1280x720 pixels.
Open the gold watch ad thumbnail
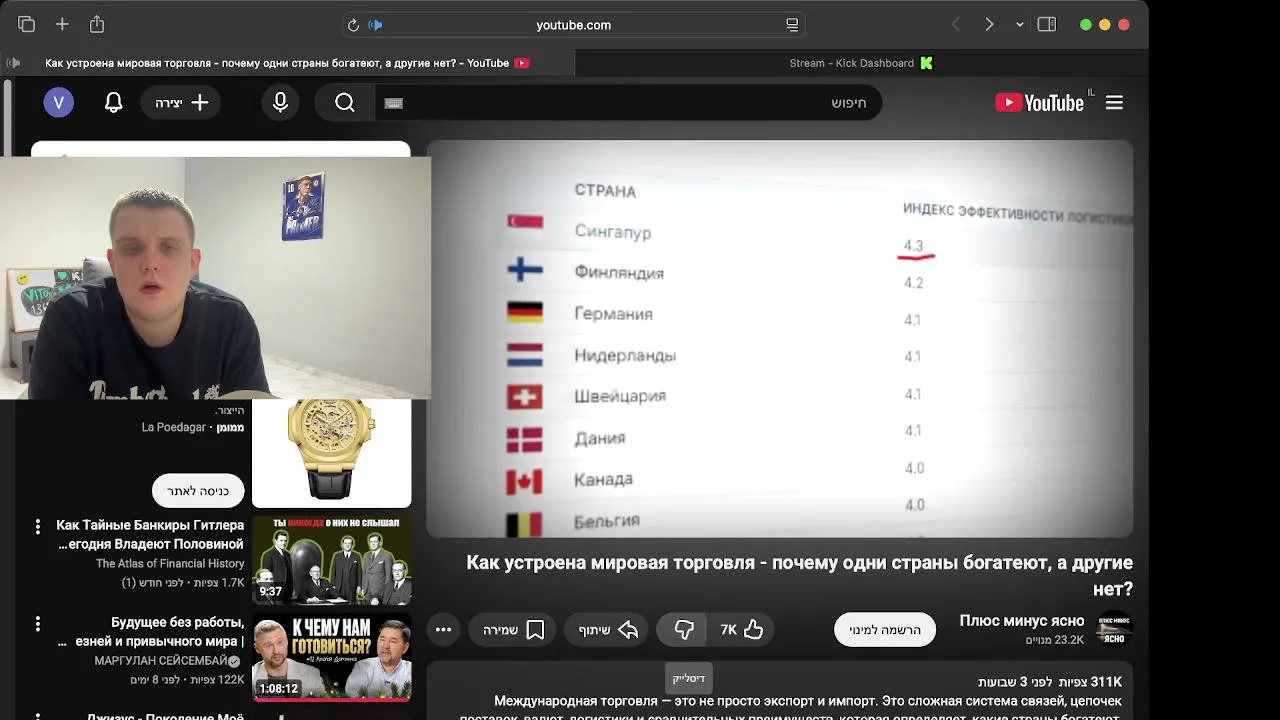331,453
